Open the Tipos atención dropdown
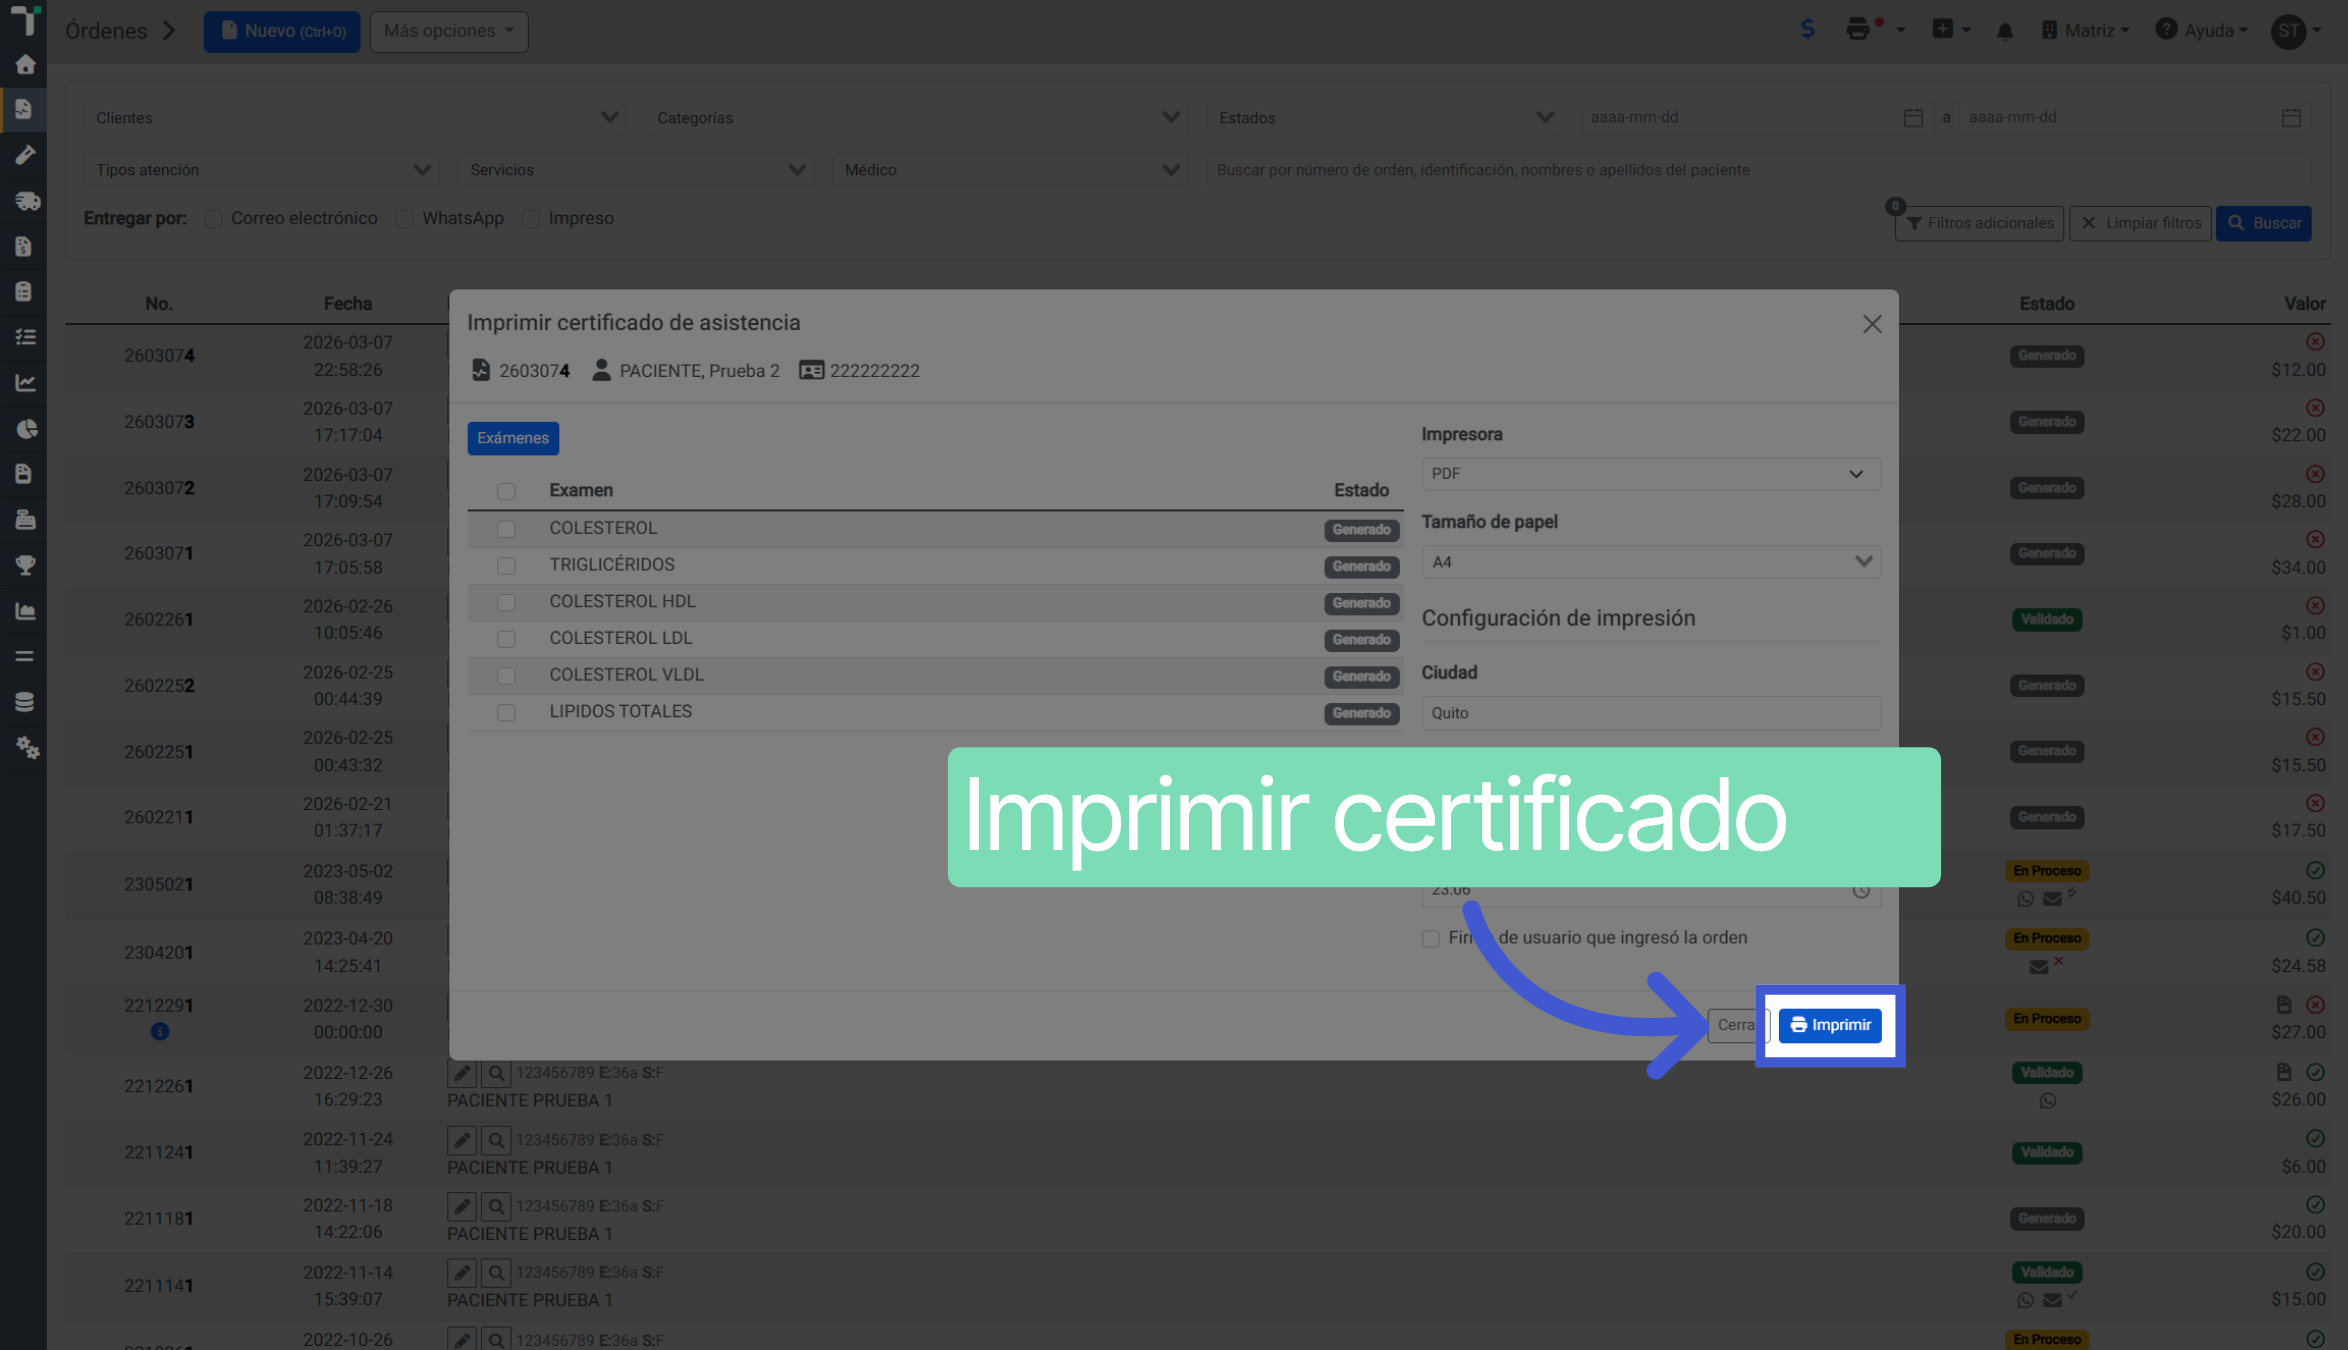This screenshot has height=1350, width=2348. coord(262,170)
